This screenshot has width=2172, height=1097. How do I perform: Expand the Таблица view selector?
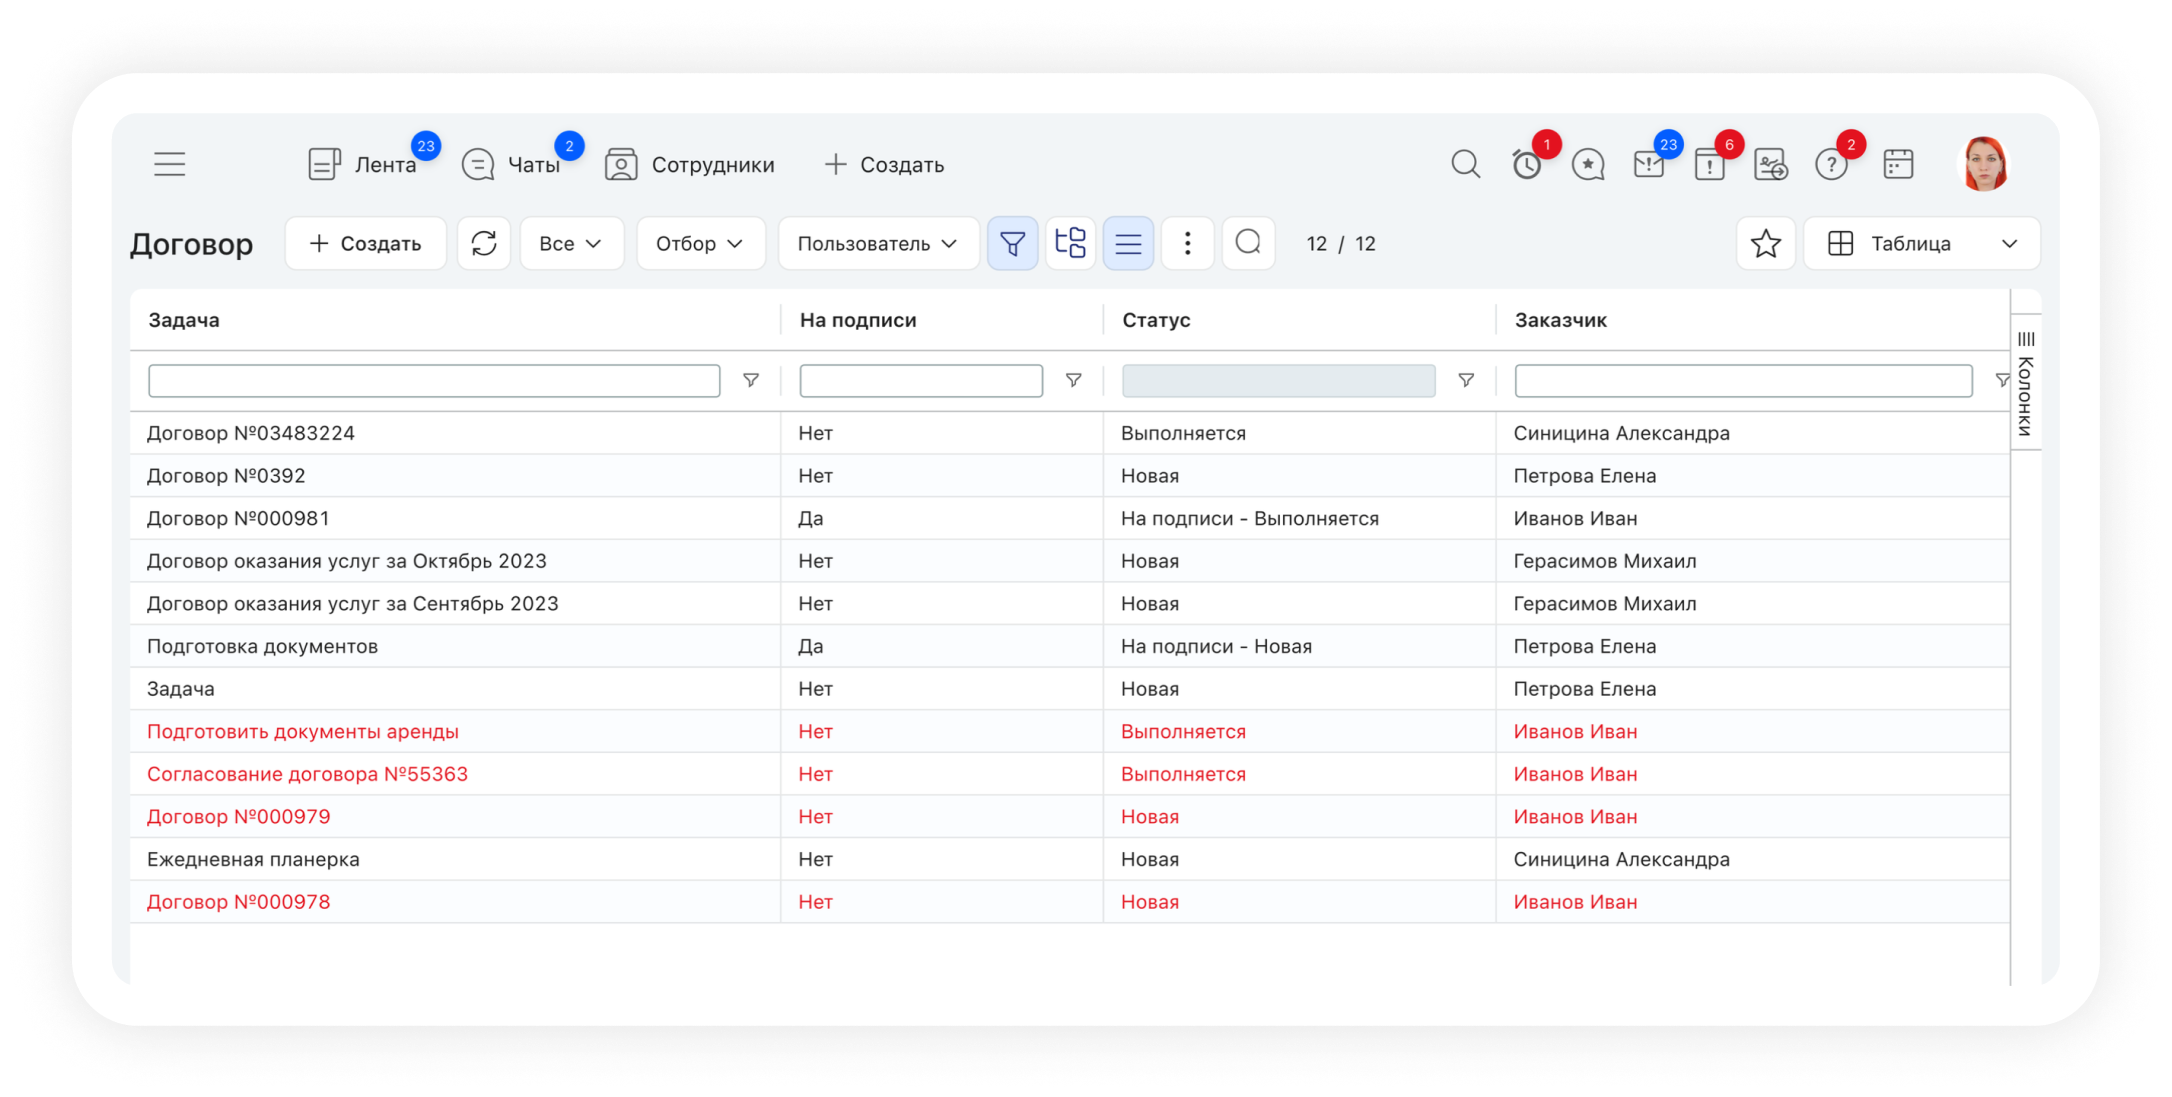tap(1921, 243)
